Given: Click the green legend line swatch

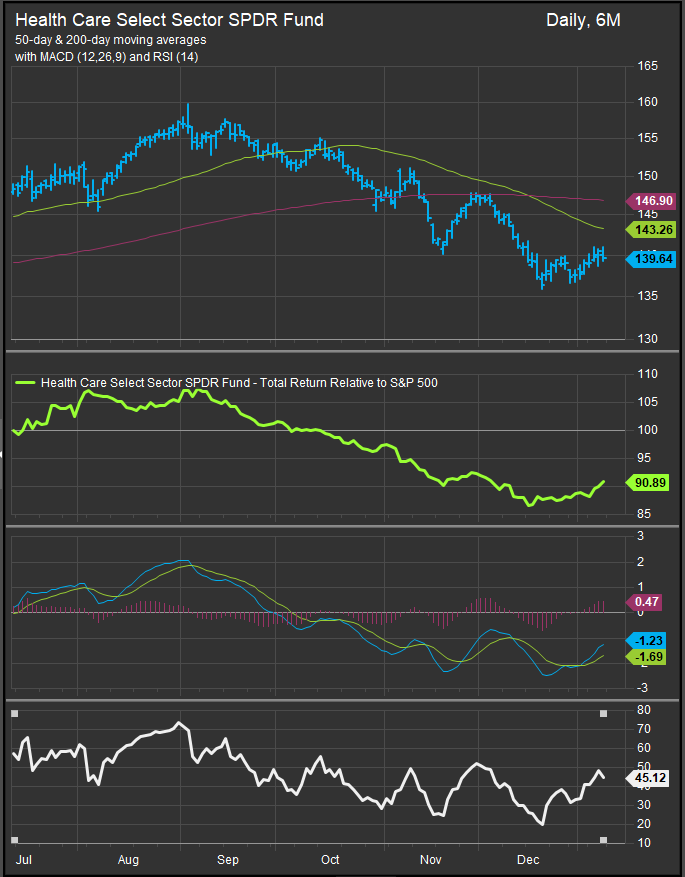Looking at the screenshot, I should pyautogui.click(x=26, y=383).
